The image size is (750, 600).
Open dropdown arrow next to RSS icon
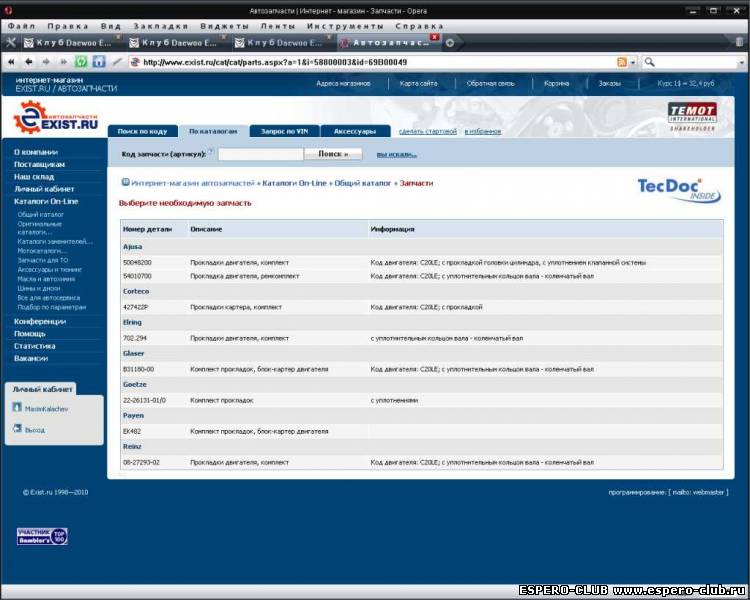[633, 63]
